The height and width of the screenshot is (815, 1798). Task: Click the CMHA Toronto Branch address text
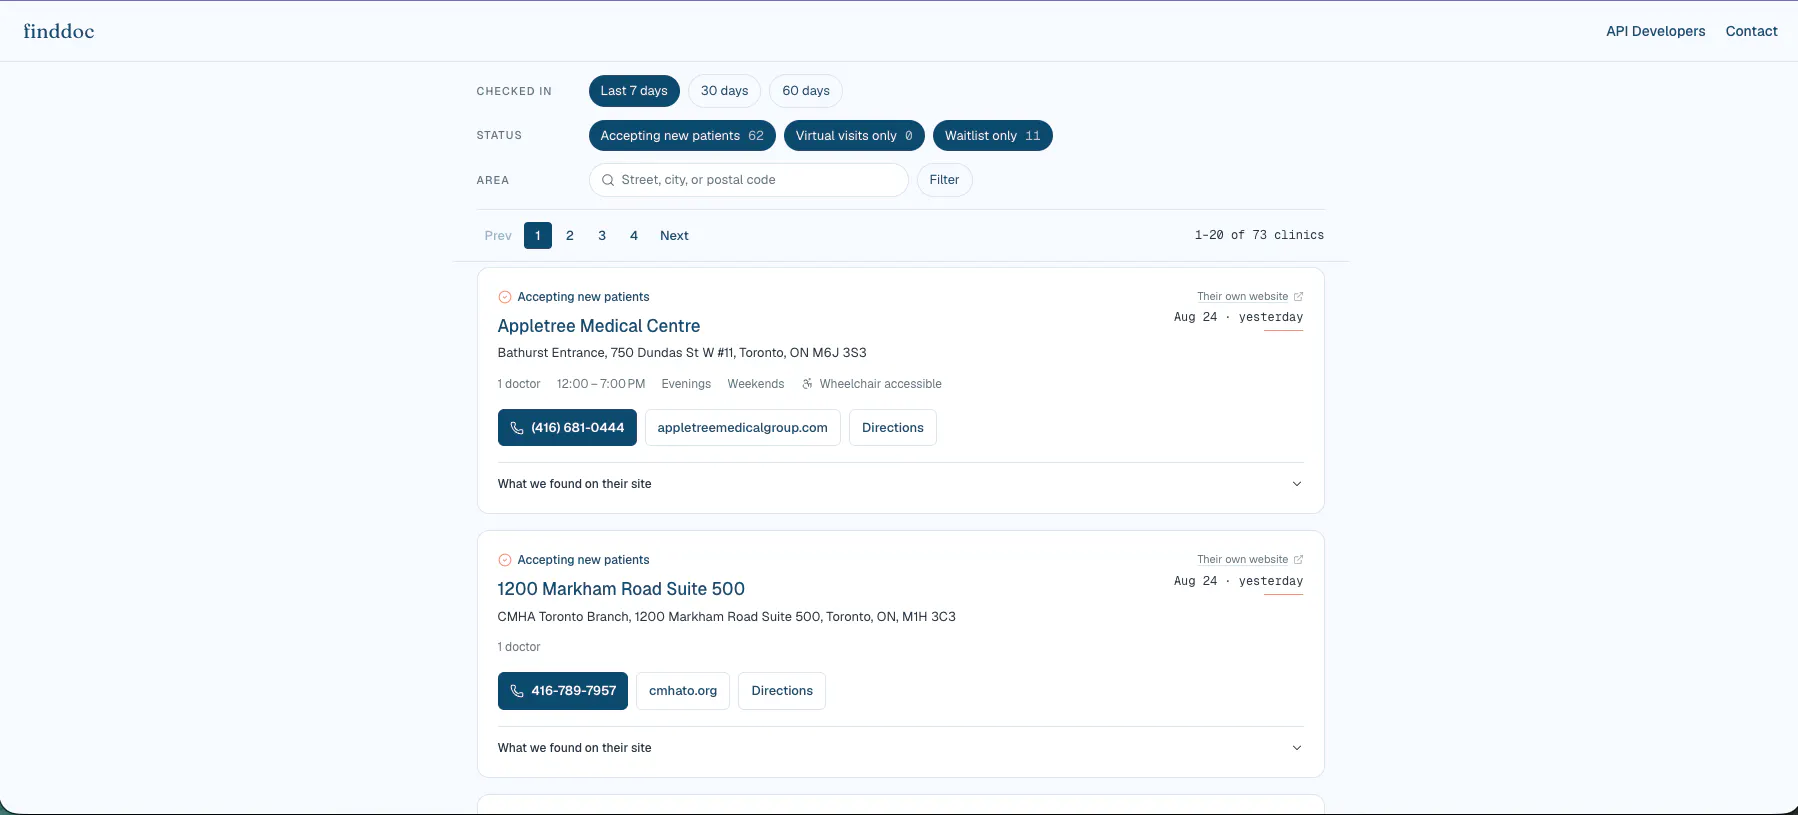click(x=727, y=617)
